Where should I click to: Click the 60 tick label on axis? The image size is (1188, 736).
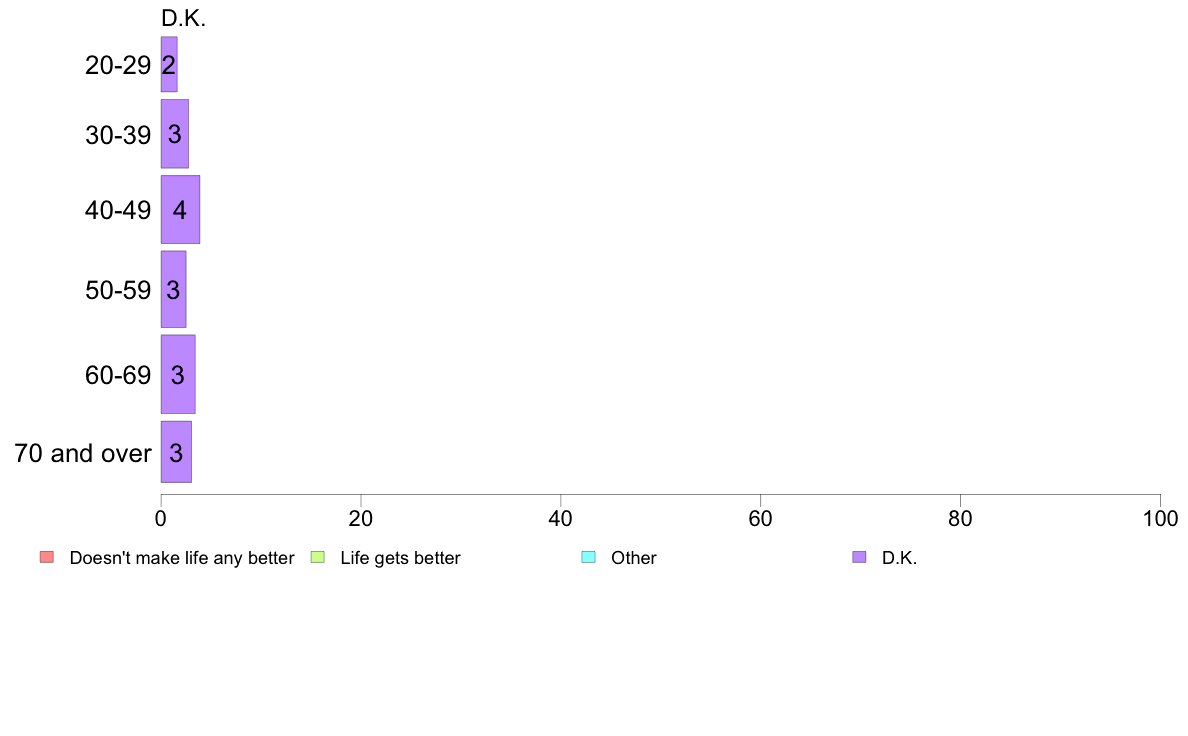click(760, 518)
